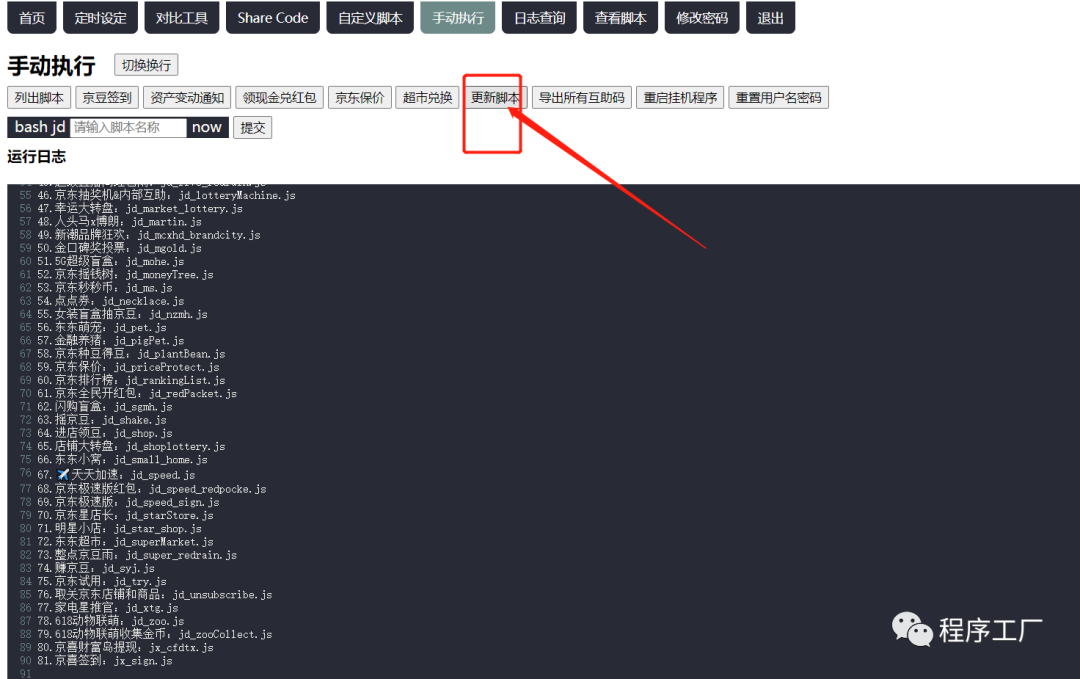
Task: Go to 定时设定 tab
Action: click(101, 17)
